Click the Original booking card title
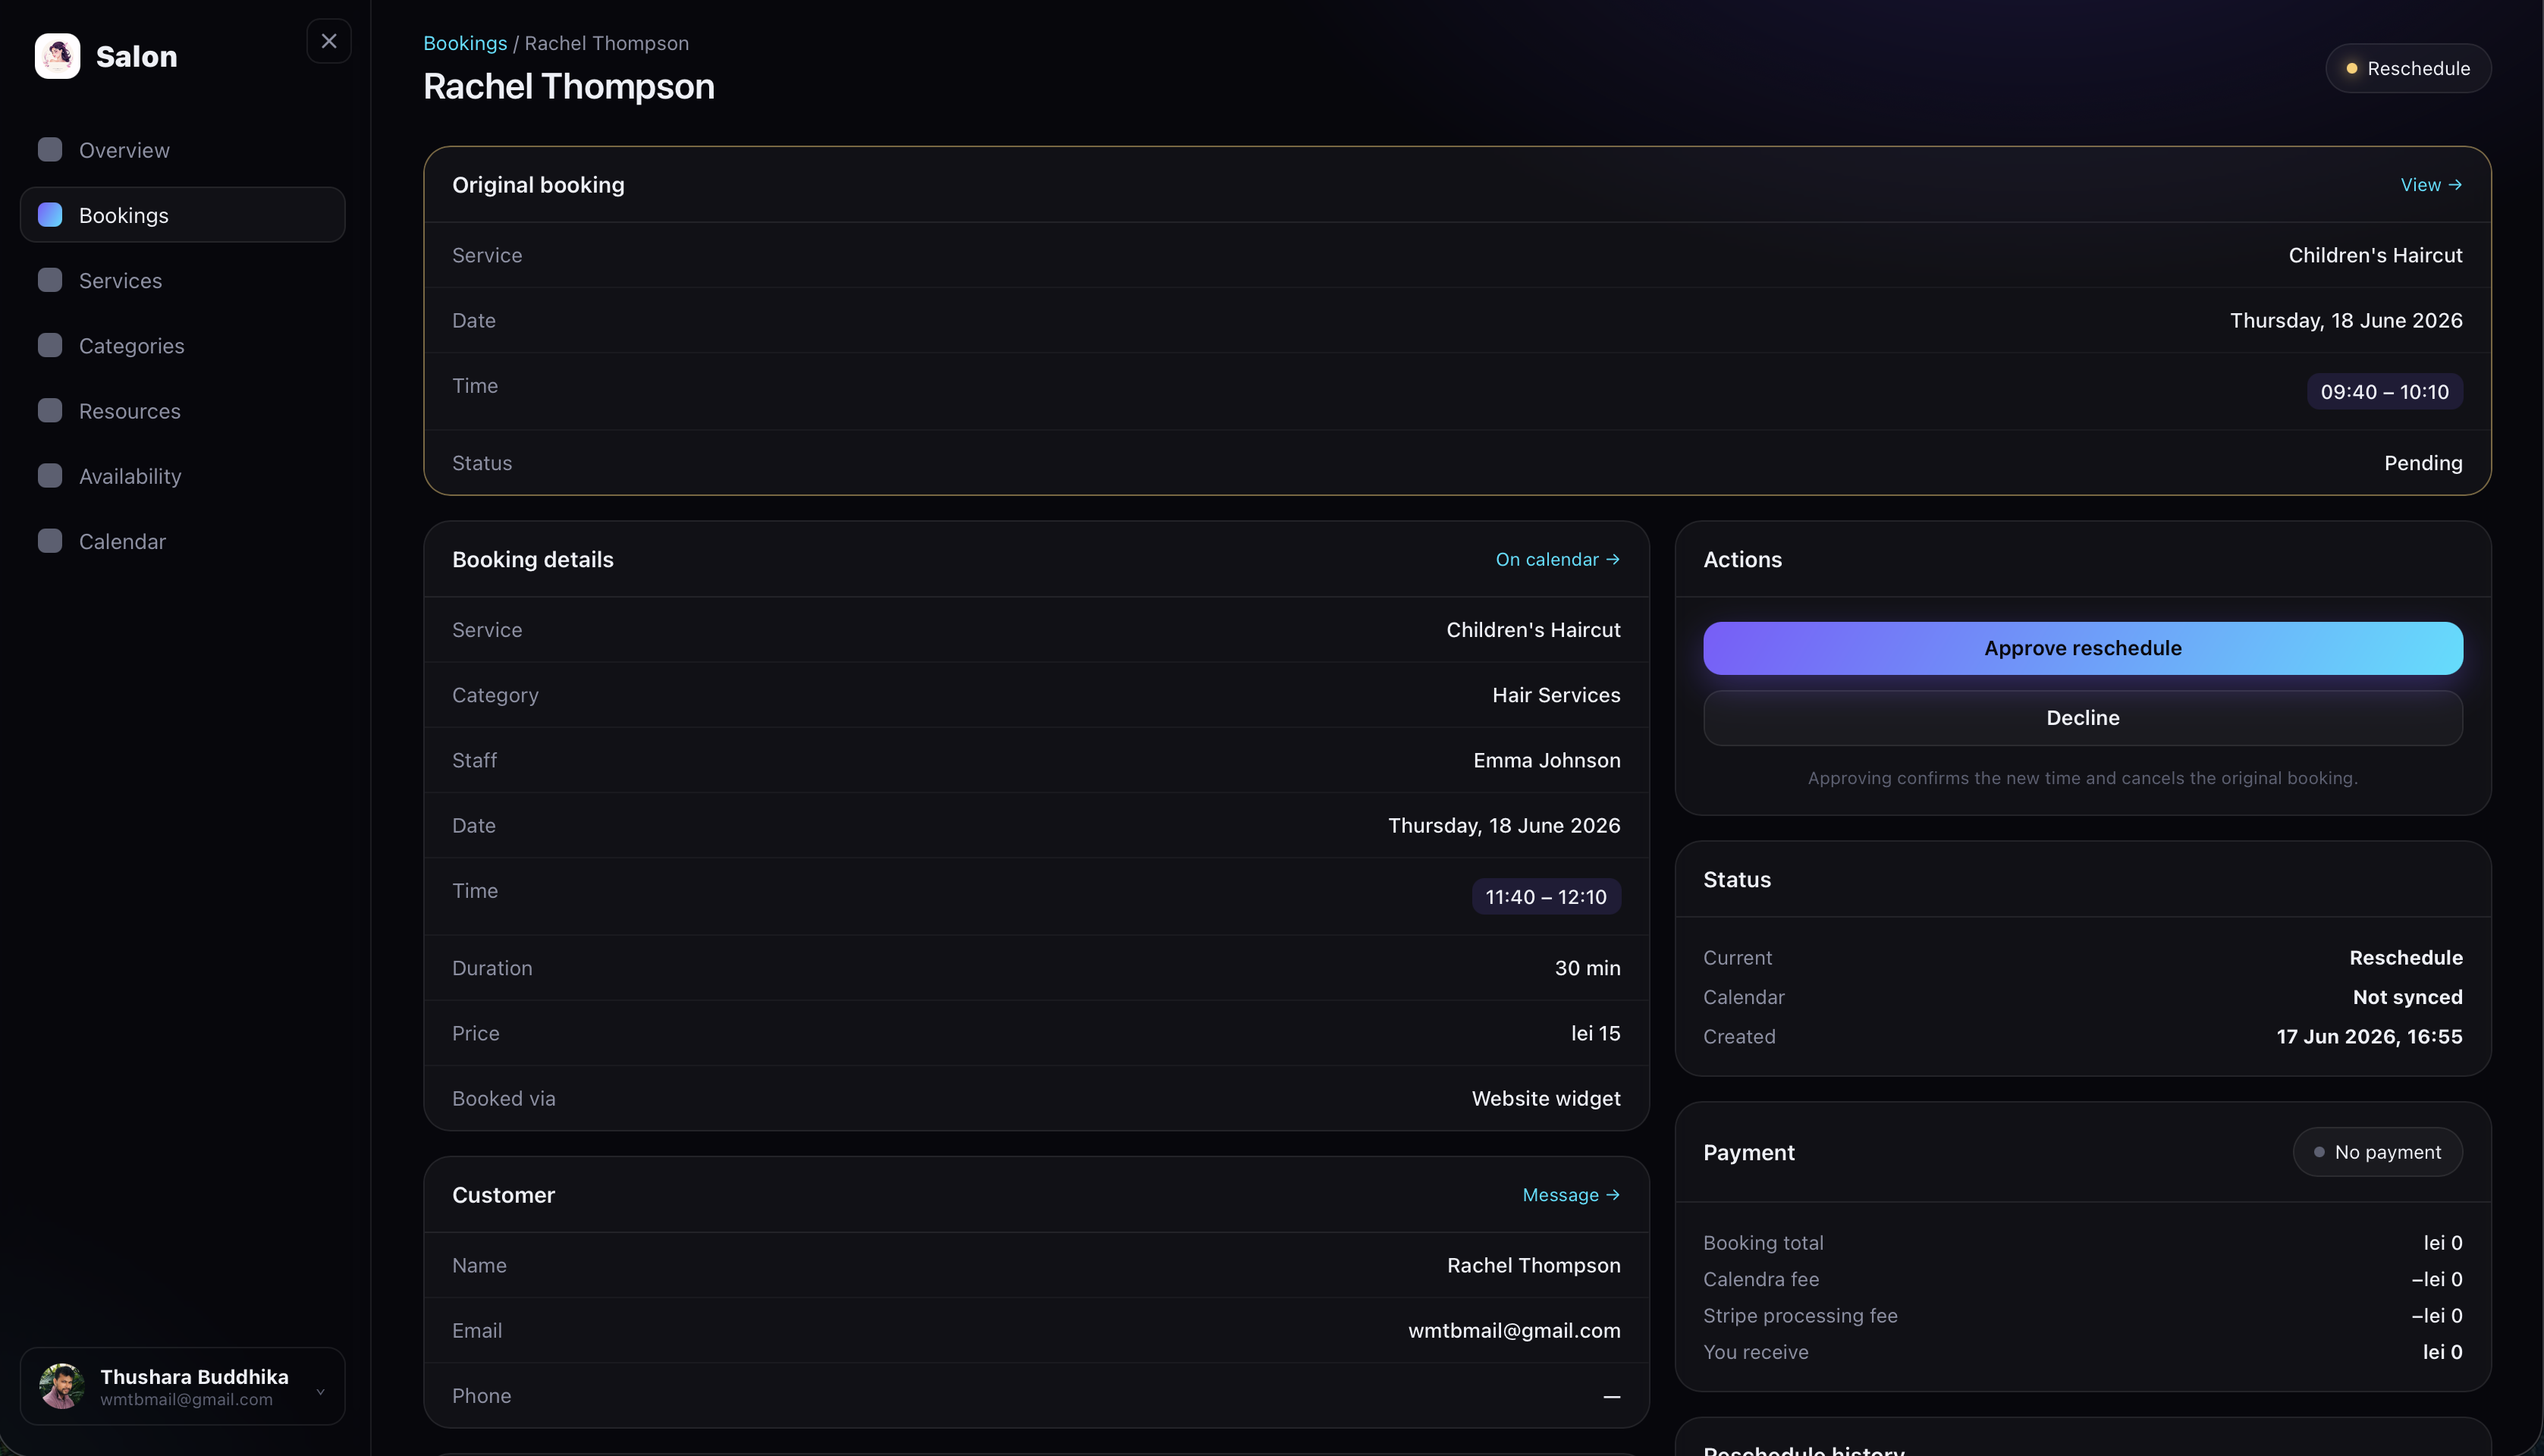2544x1456 pixels. (538, 185)
